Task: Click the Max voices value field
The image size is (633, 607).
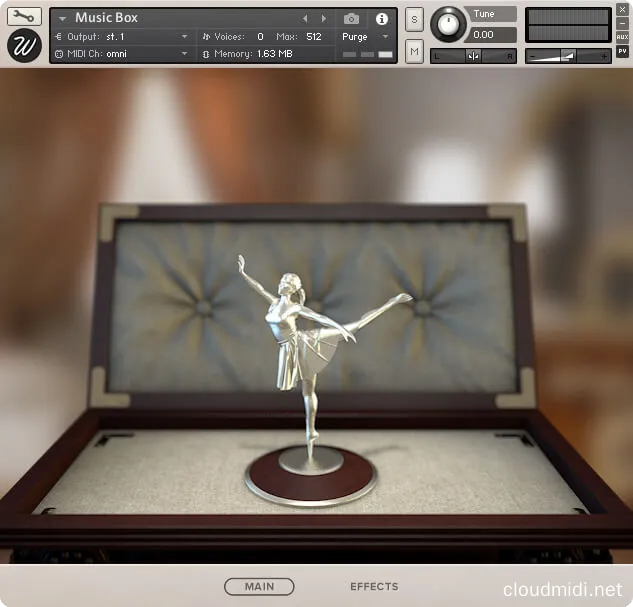Action: (314, 37)
